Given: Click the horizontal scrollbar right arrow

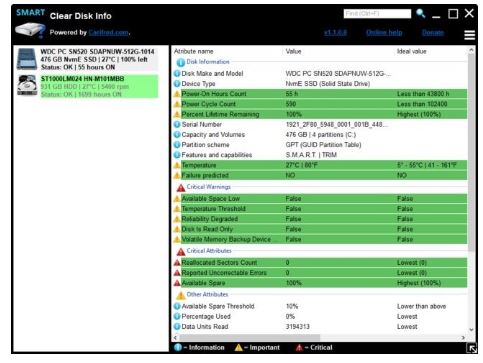Looking at the screenshot, I should tap(463, 338).
